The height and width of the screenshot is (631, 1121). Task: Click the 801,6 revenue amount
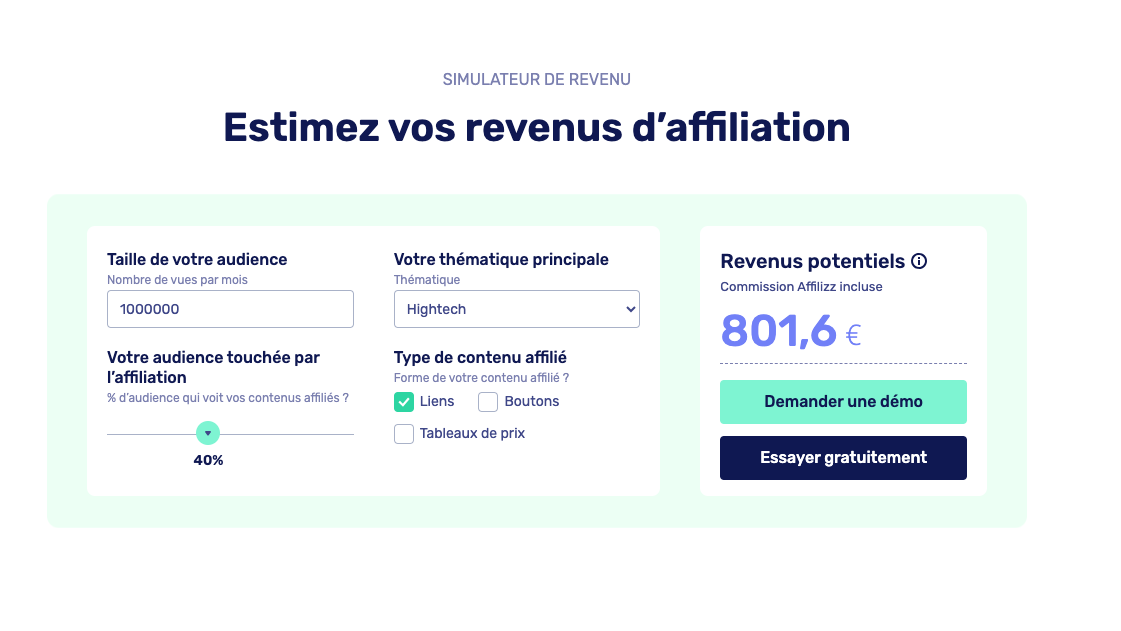click(778, 331)
